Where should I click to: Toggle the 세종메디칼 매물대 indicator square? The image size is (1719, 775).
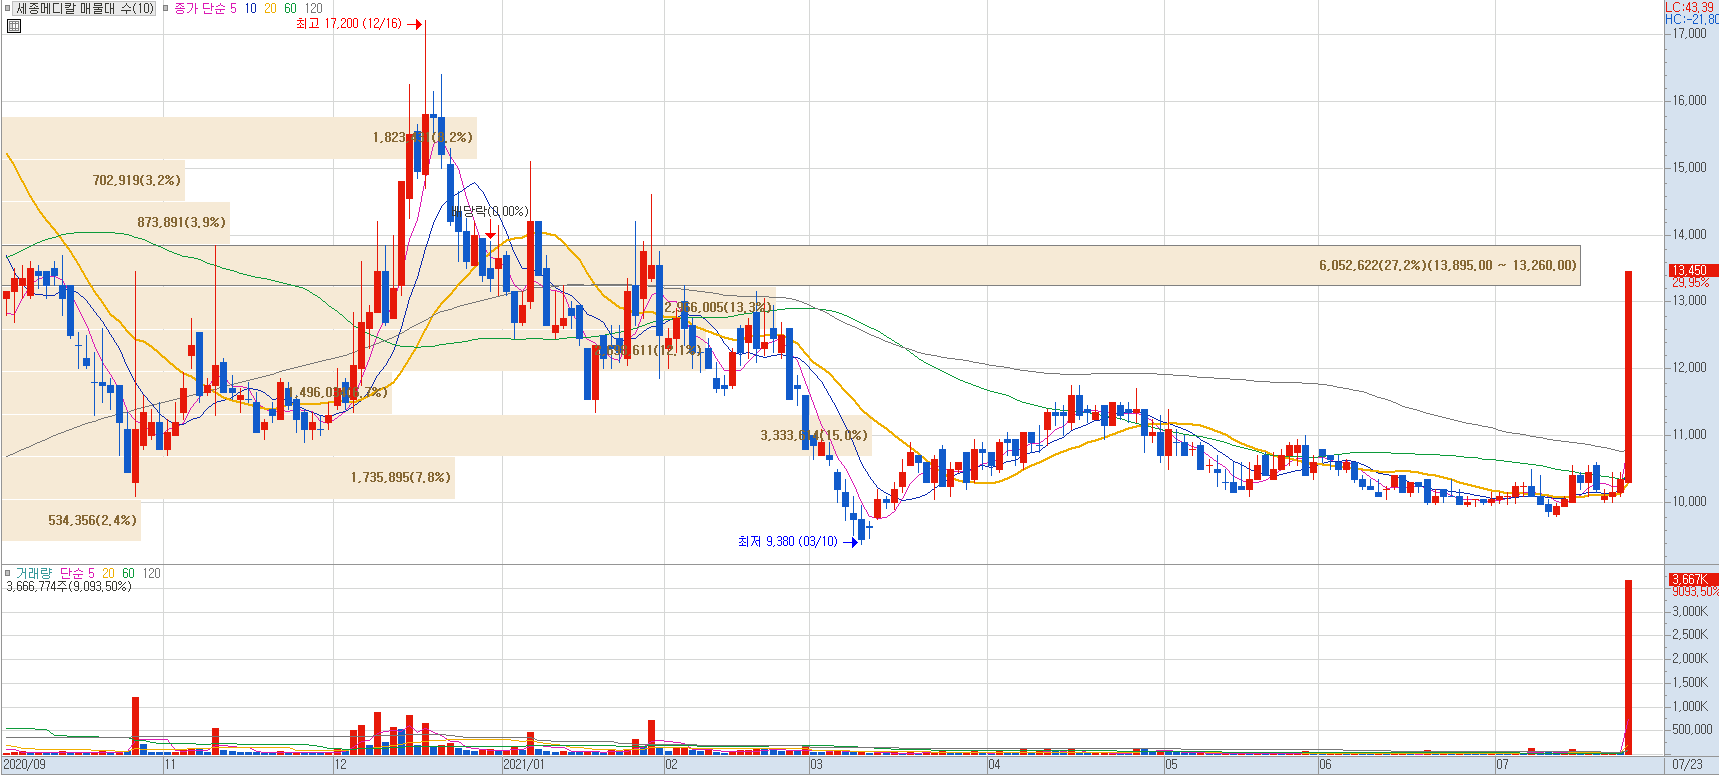click(8, 8)
